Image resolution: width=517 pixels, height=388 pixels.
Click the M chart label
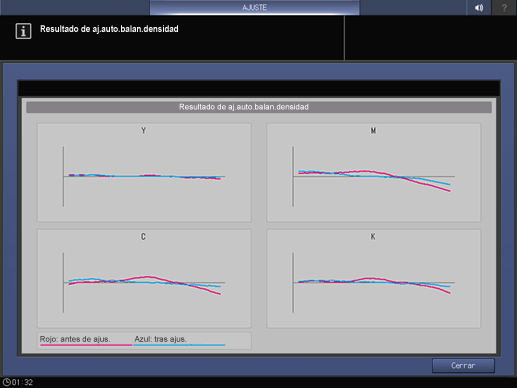pos(373,131)
